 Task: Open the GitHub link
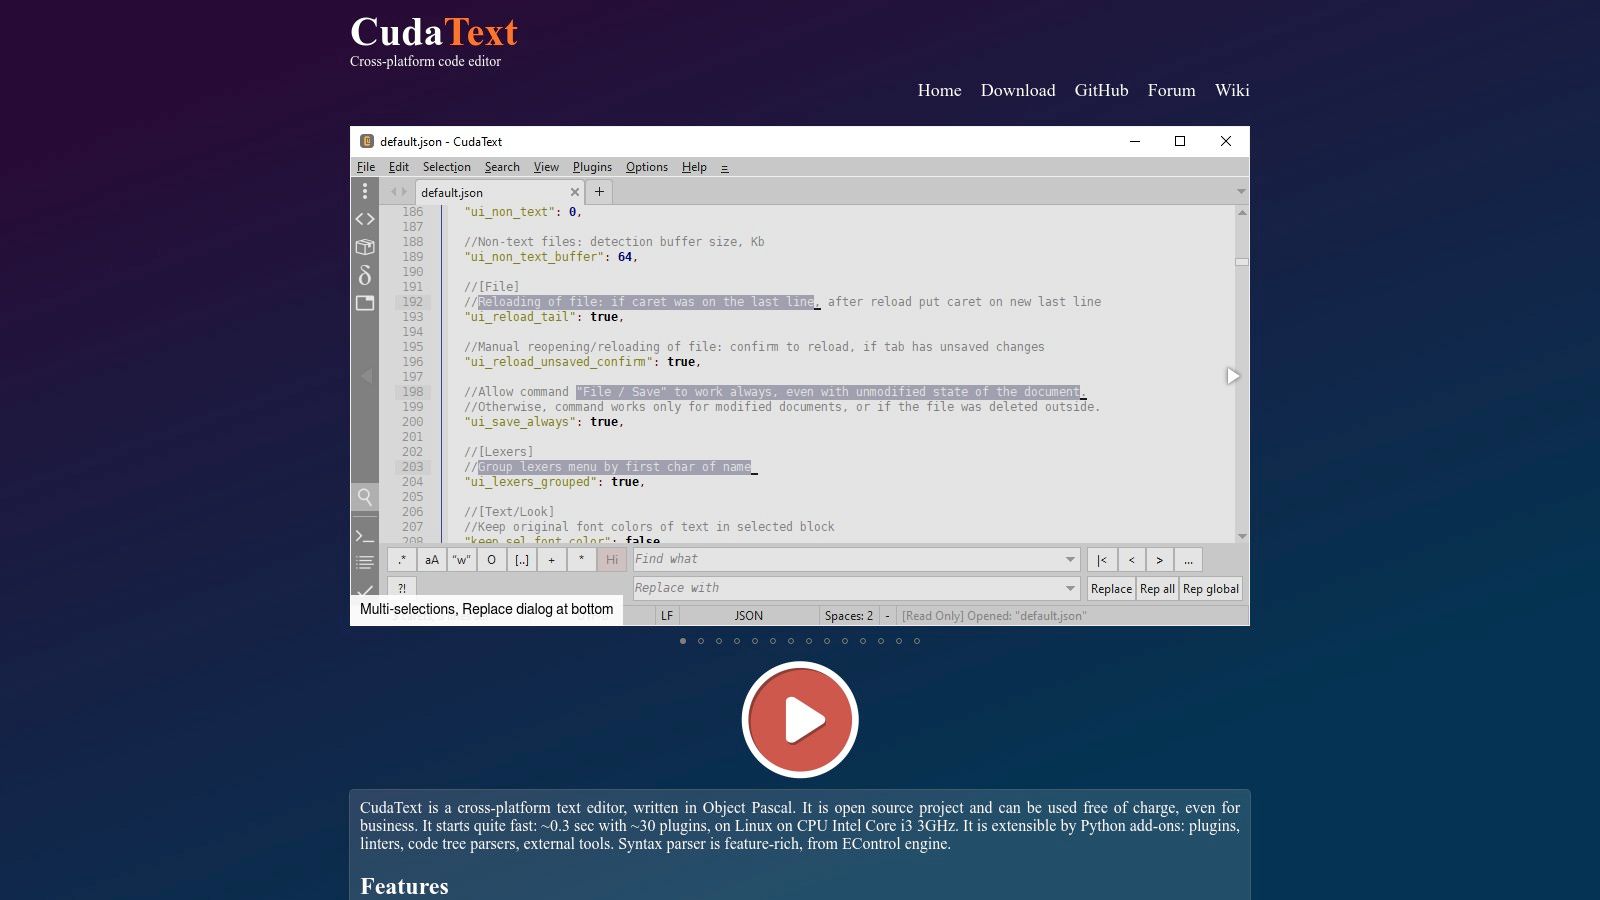pyautogui.click(x=1101, y=90)
